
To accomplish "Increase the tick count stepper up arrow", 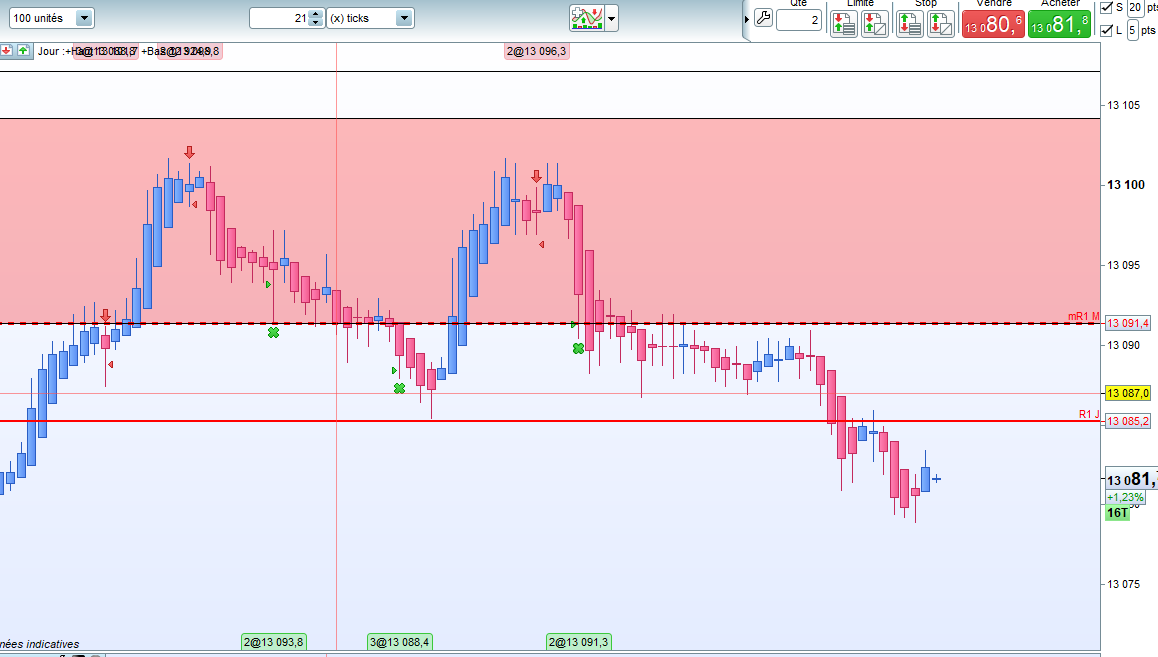I will pos(316,13).
